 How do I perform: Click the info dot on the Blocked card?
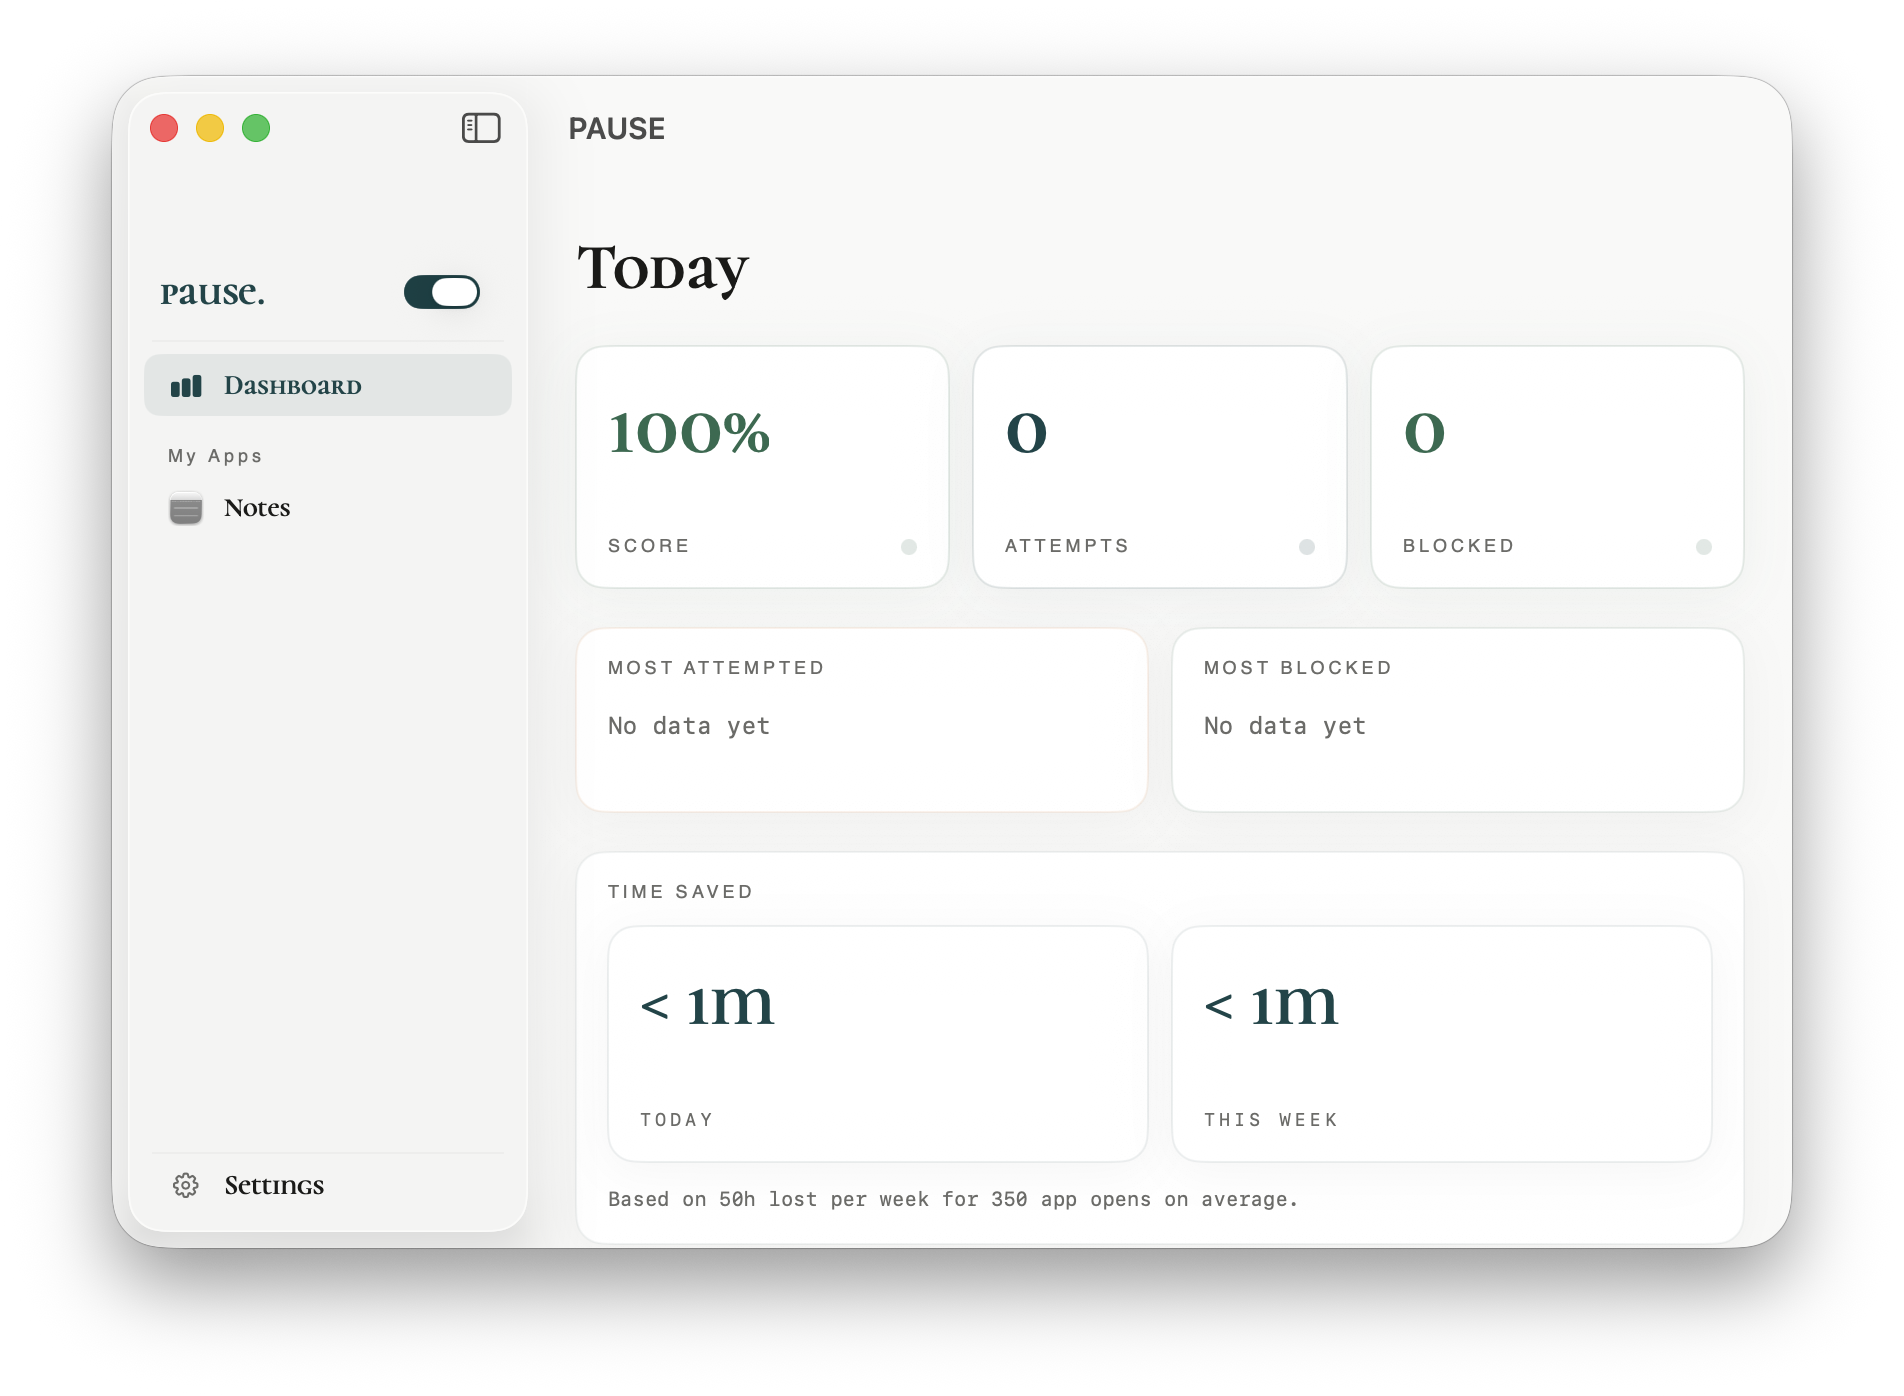1702,546
